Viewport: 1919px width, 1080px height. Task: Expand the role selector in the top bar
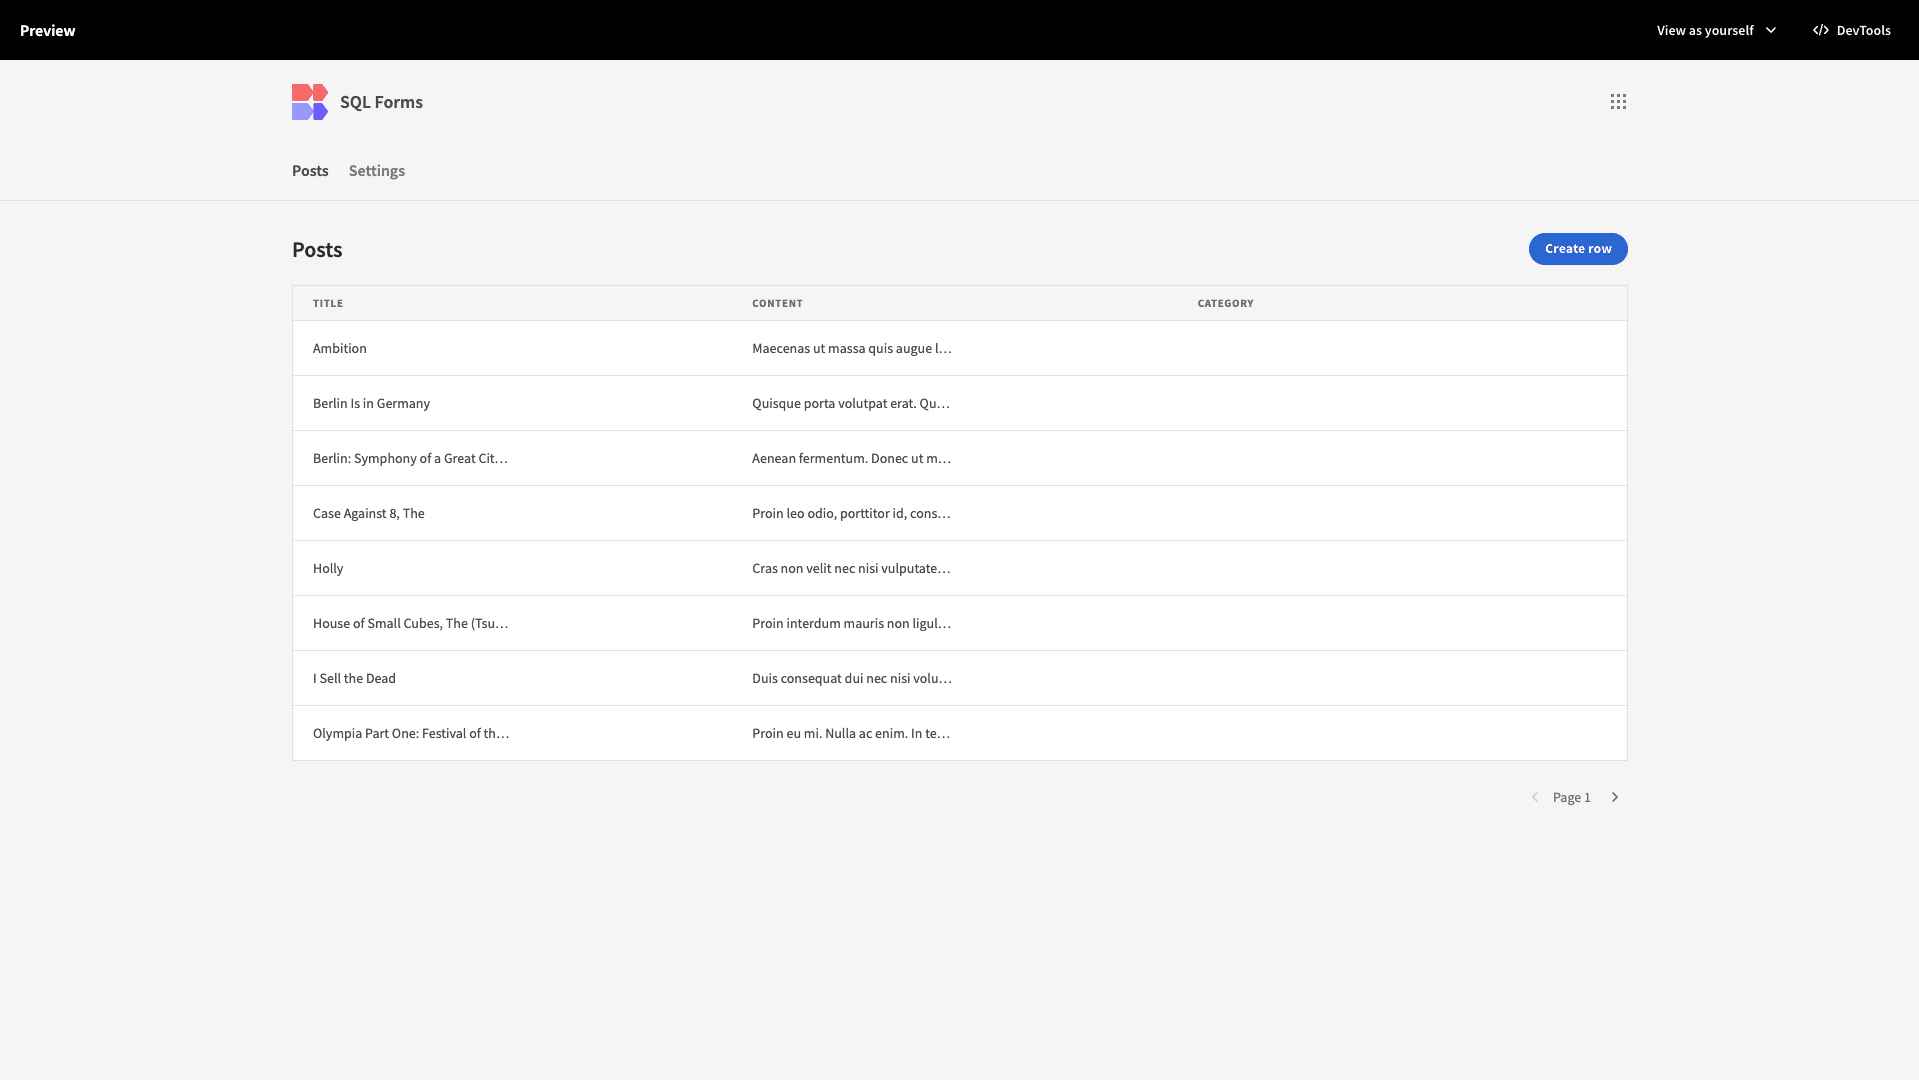point(1714,30)
